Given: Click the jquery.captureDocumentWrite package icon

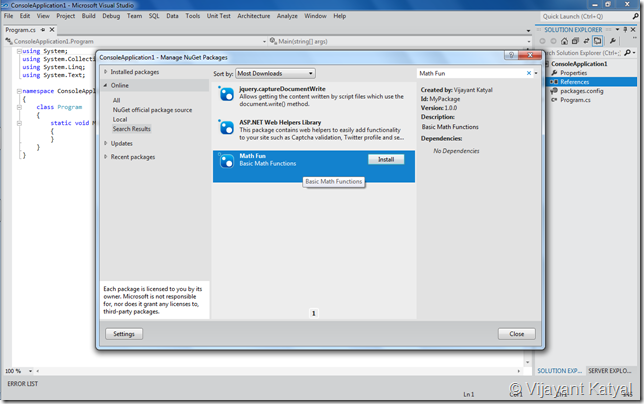Looking at the screenshot, I should 226,94.
